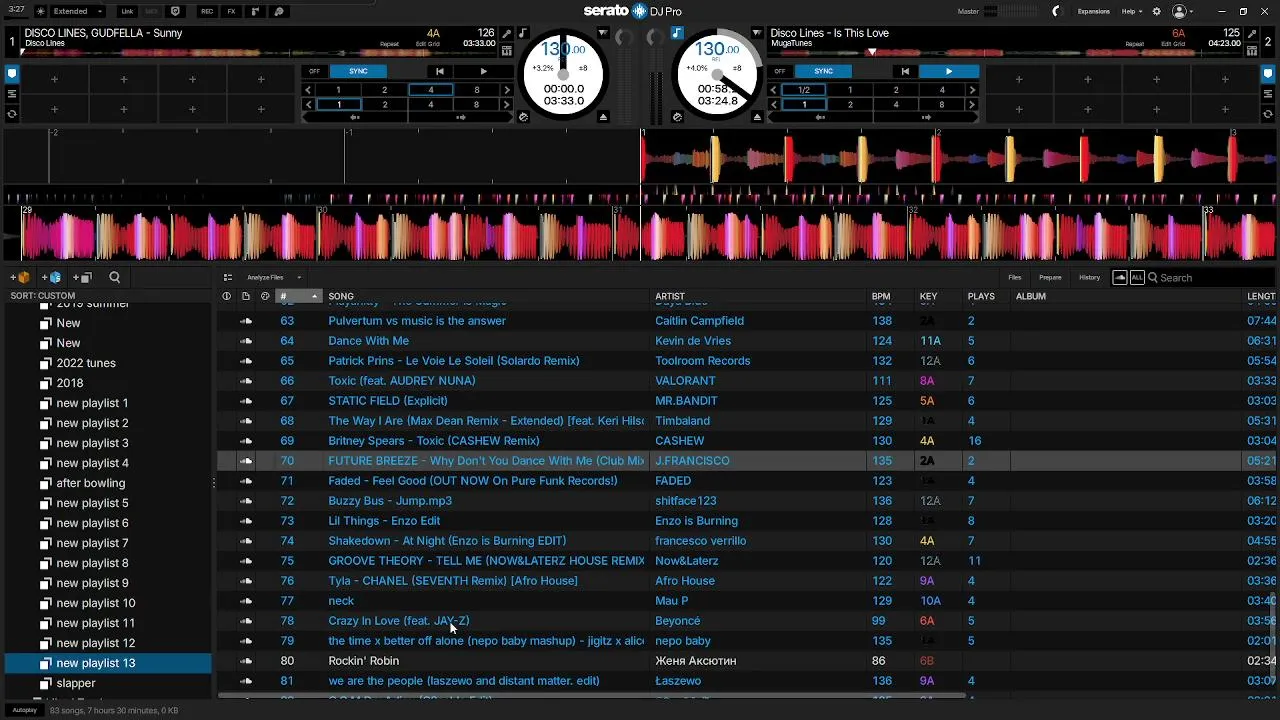Toggle library view mode icon
The height and width of the screenshot is (720, 1280).
click(228, 278)
